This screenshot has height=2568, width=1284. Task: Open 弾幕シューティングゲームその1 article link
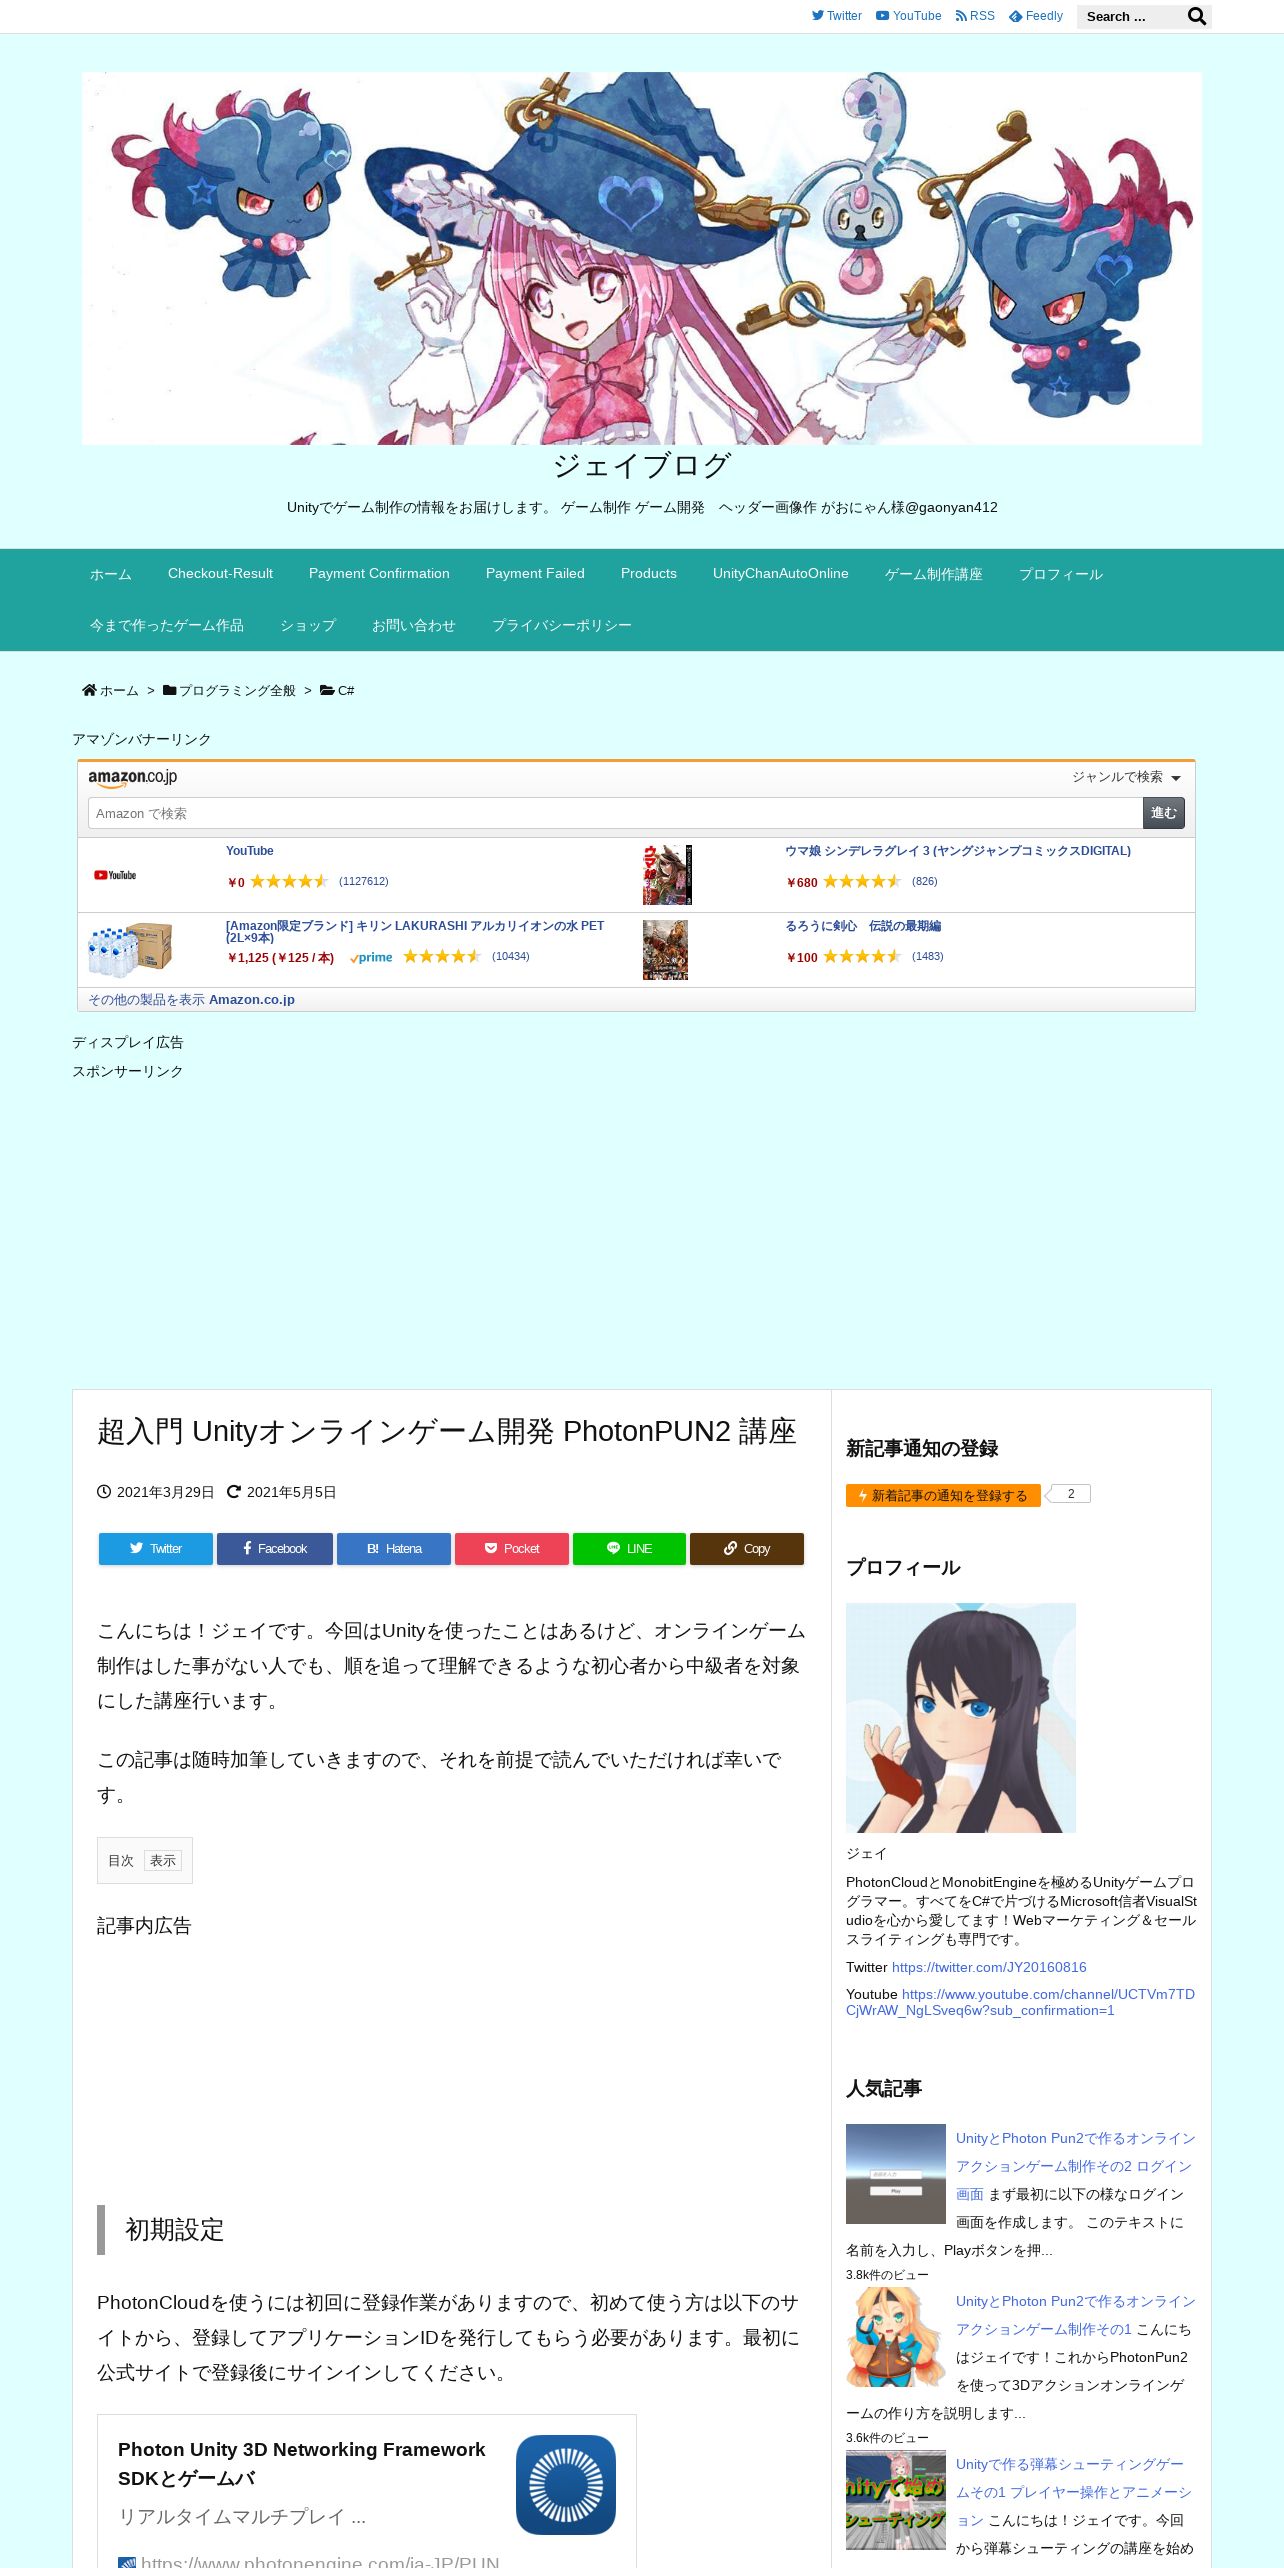point(1074,2492)
